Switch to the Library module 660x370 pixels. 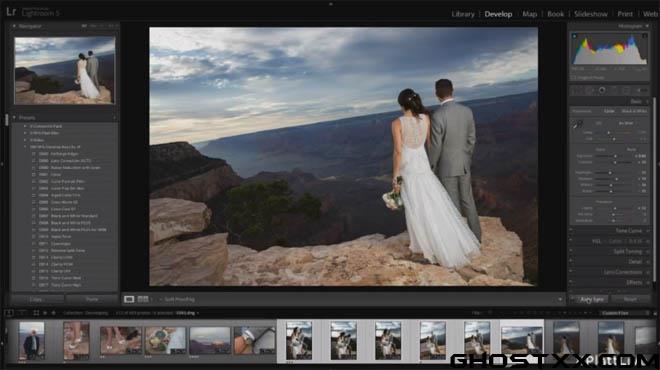pyautogui.click(x=463, y=14)
